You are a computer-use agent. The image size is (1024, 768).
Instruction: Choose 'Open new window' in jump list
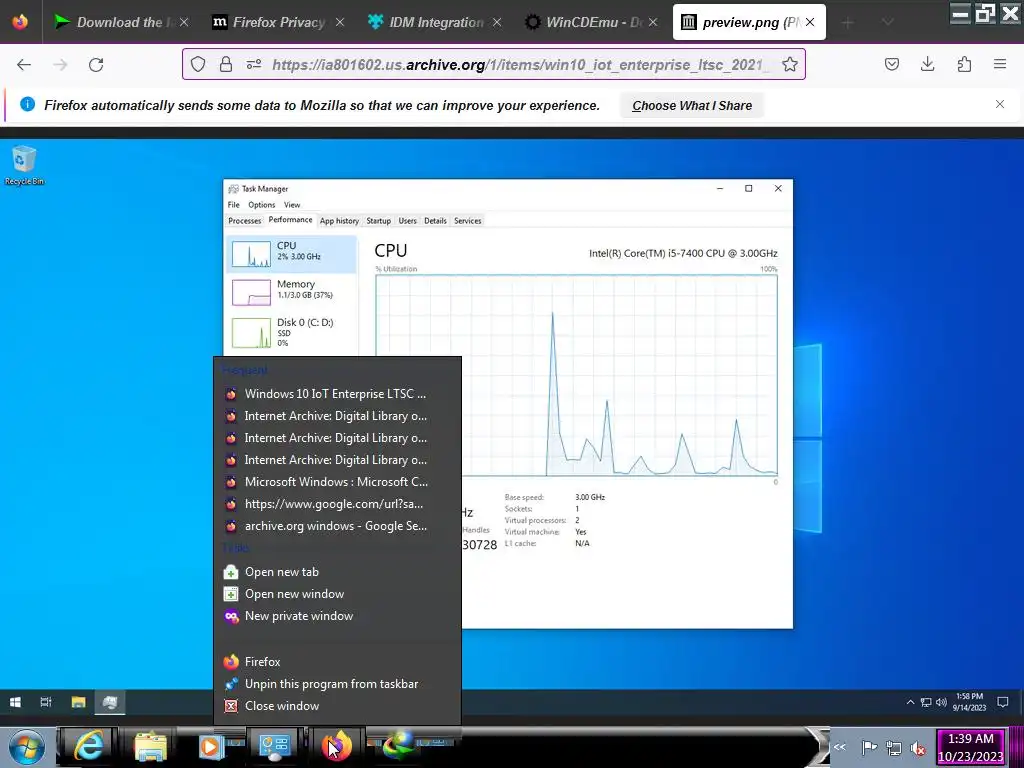pyautogui.click(x=337, y=594)
